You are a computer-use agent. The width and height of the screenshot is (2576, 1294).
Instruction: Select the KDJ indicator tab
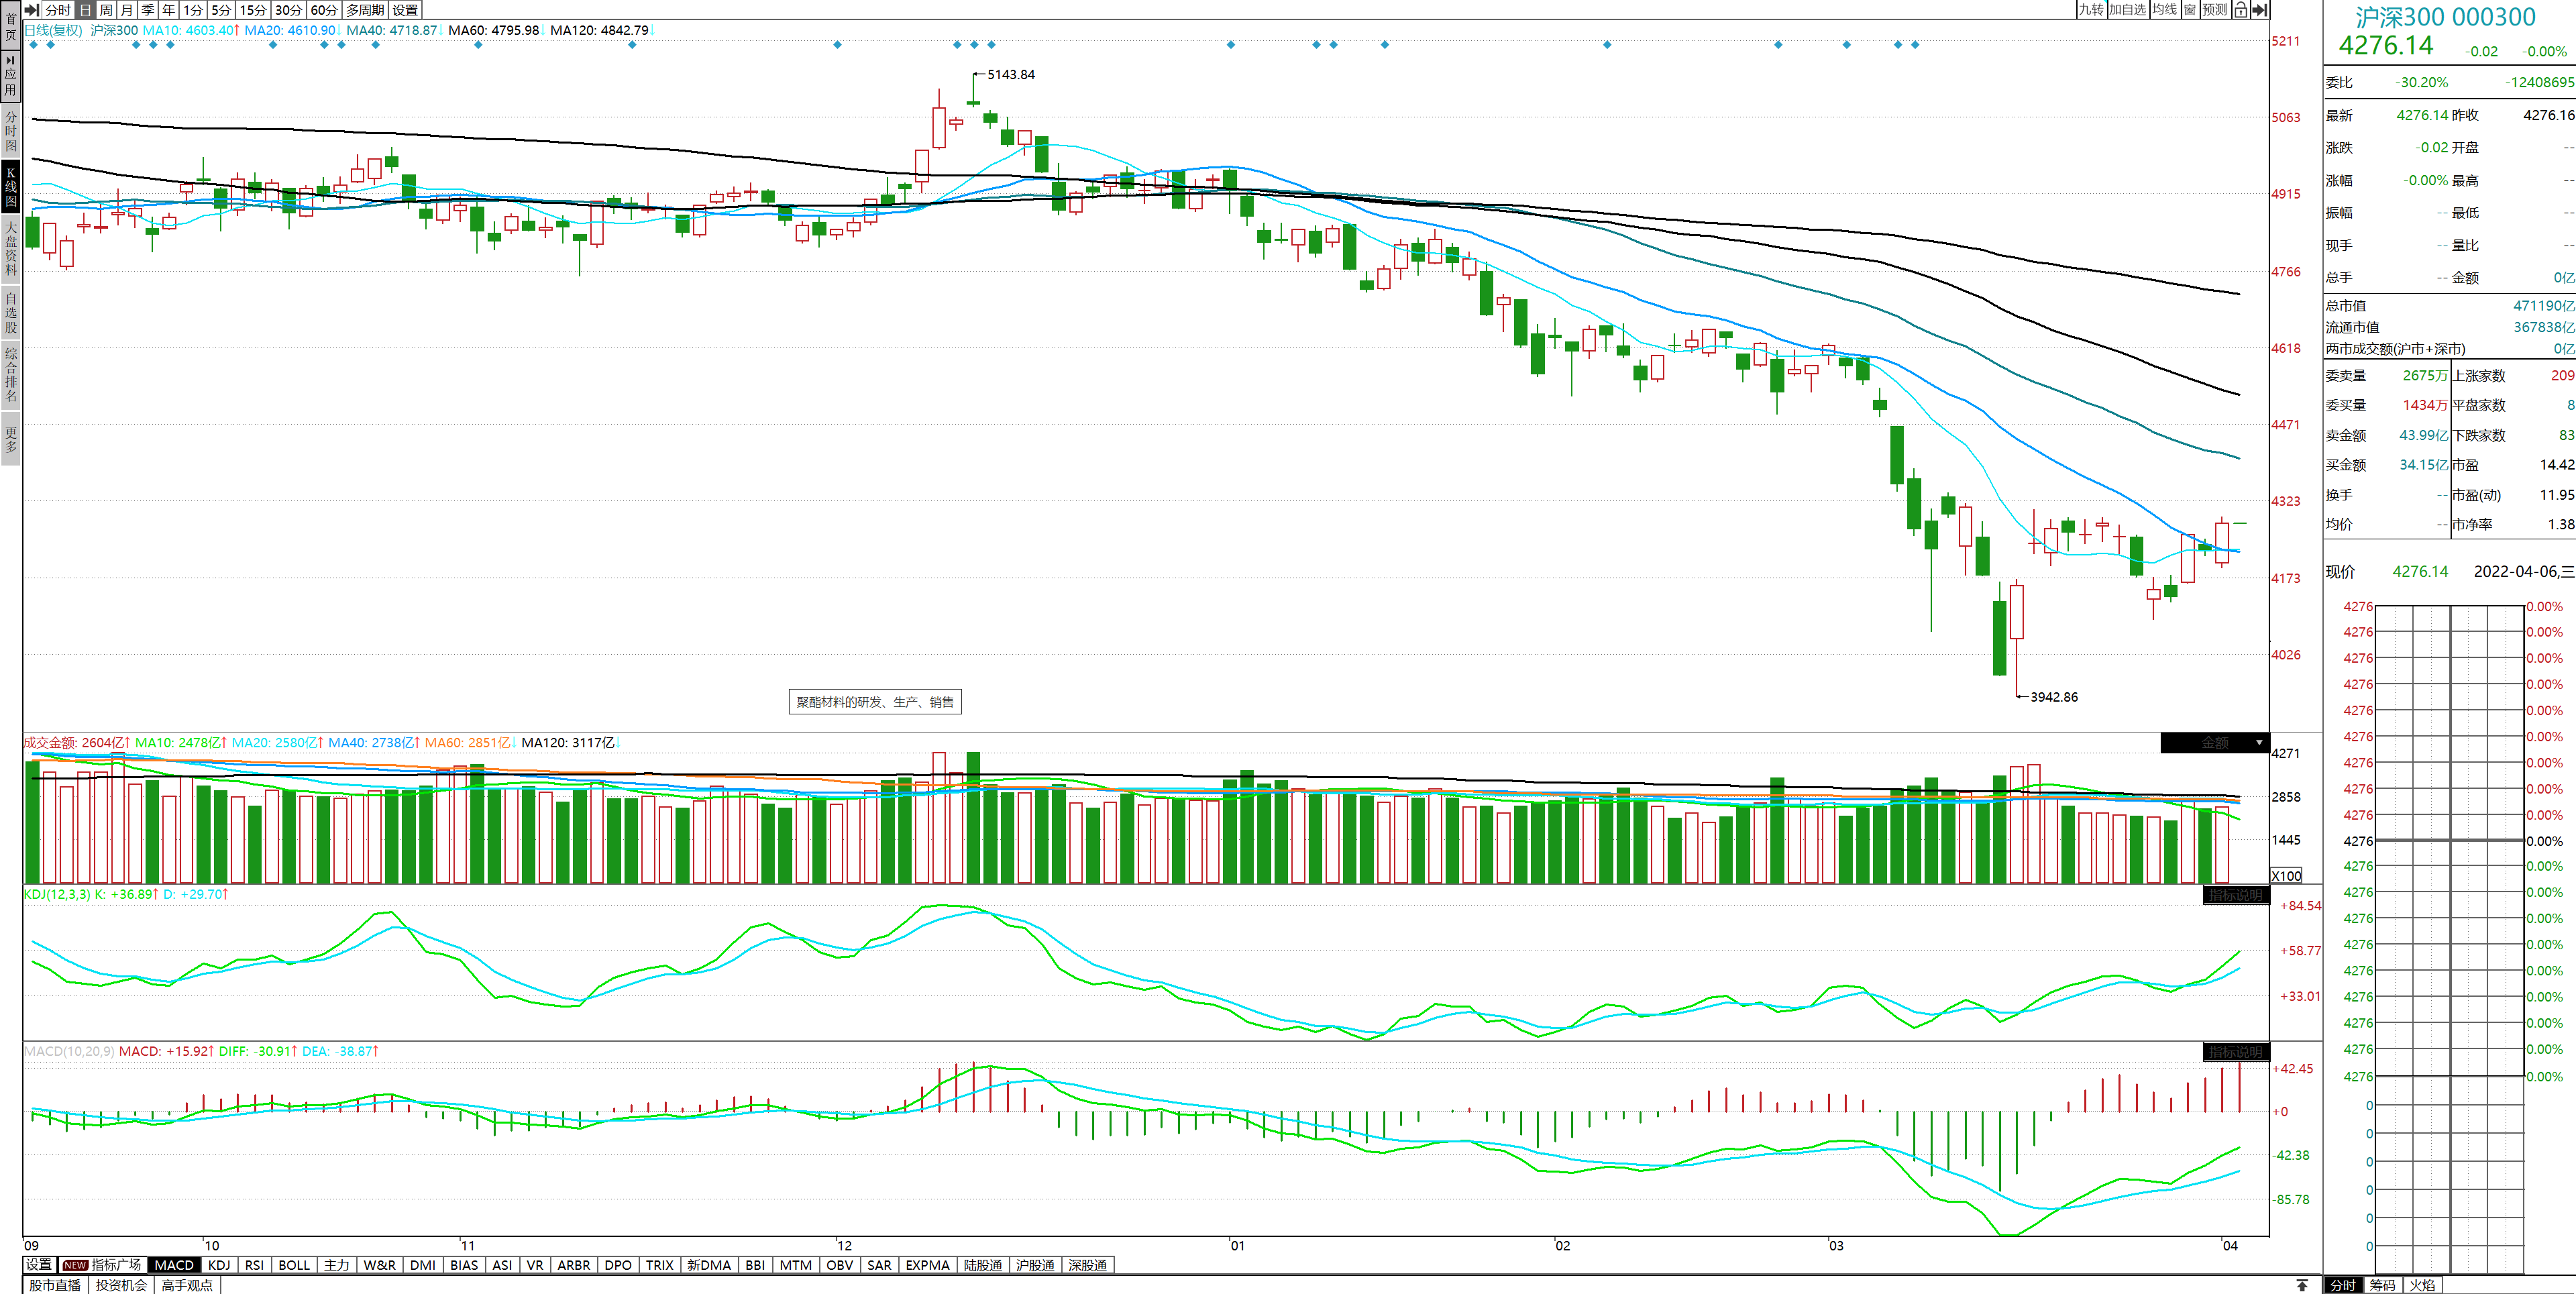click(219, 1265)
